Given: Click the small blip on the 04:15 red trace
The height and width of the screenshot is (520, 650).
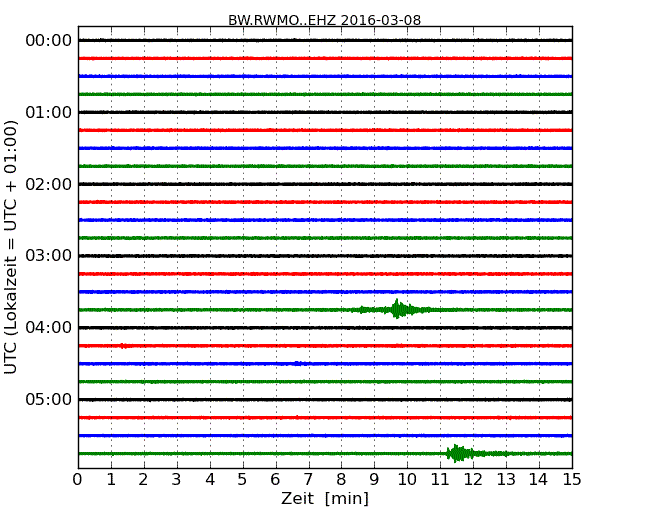Looking at the screenshot, I should pyautogui.click(x=123, y=346).
